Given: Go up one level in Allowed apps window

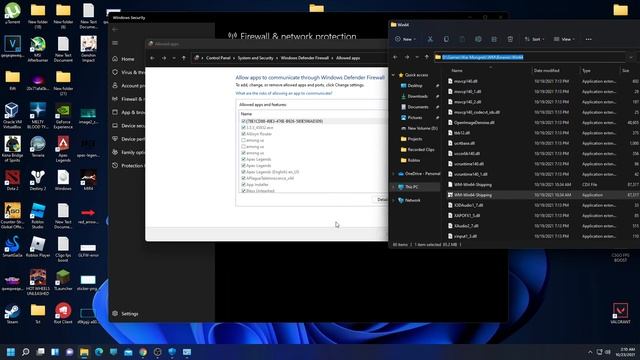Looking at the screenshot, I should pos(184,58).
